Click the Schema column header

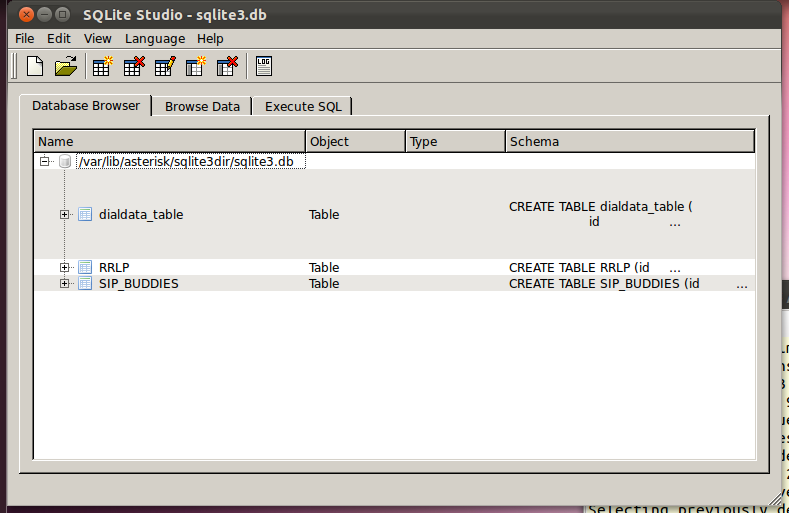(x=629, y=141)
